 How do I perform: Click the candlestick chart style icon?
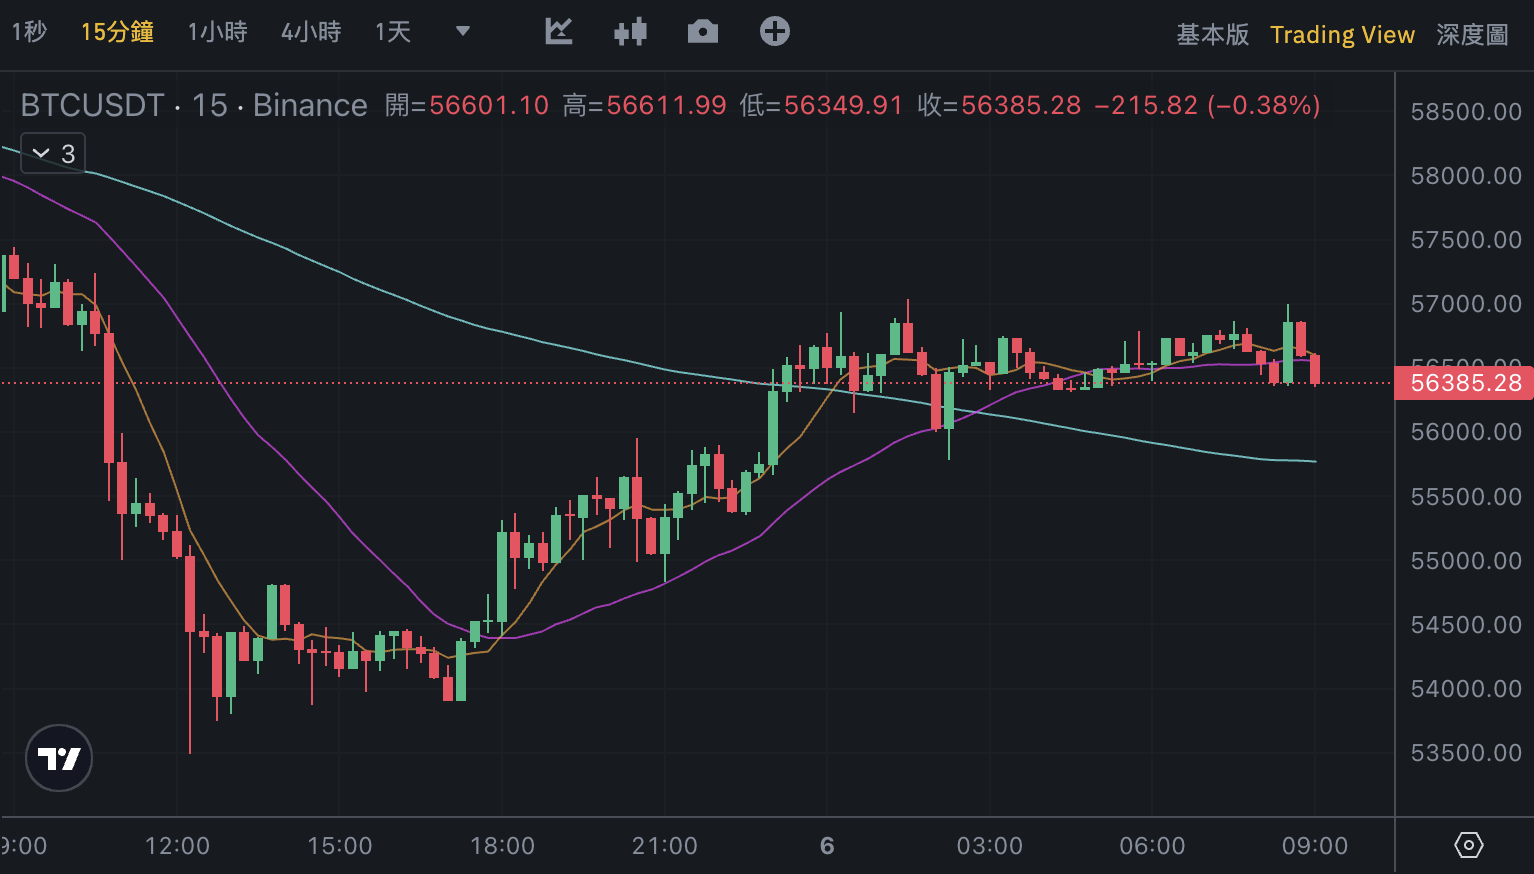click(630, 32)
